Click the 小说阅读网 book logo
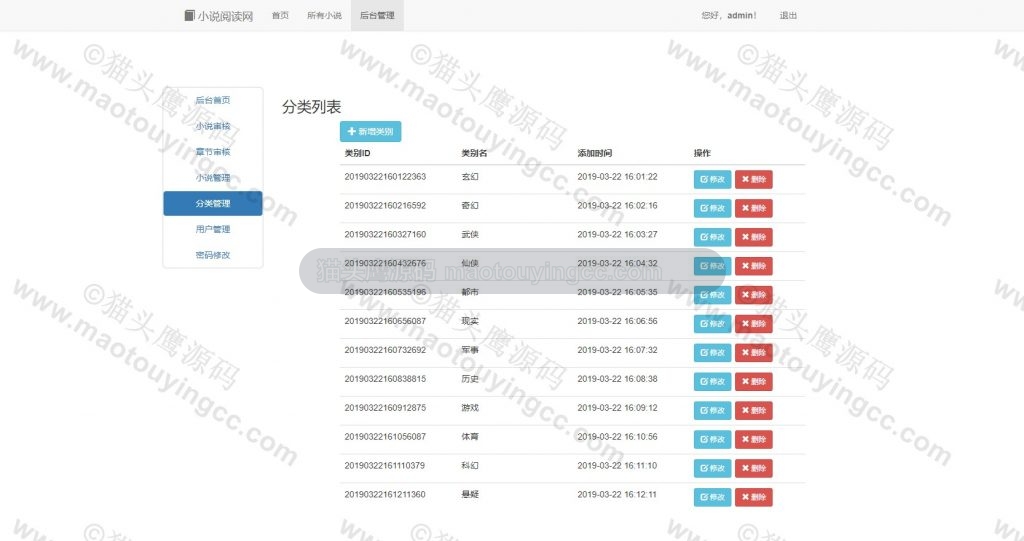 218,16
